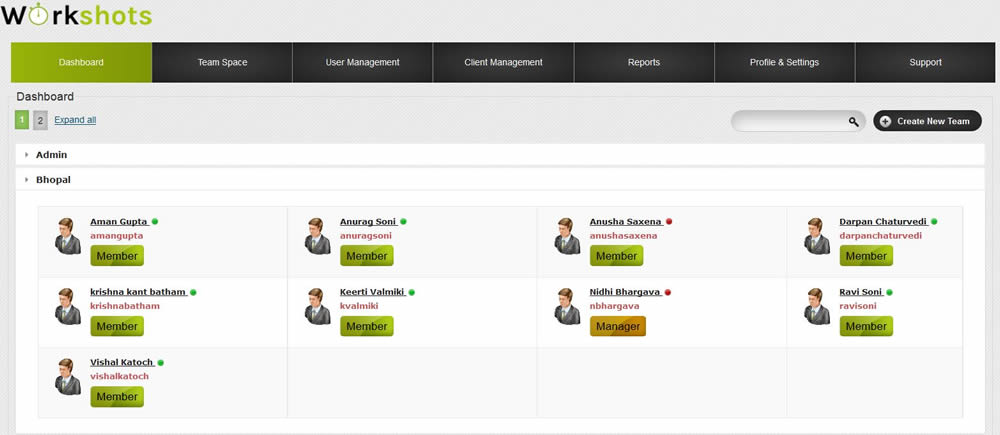
Task: Click the search magnifier icon
Action: 853,121
